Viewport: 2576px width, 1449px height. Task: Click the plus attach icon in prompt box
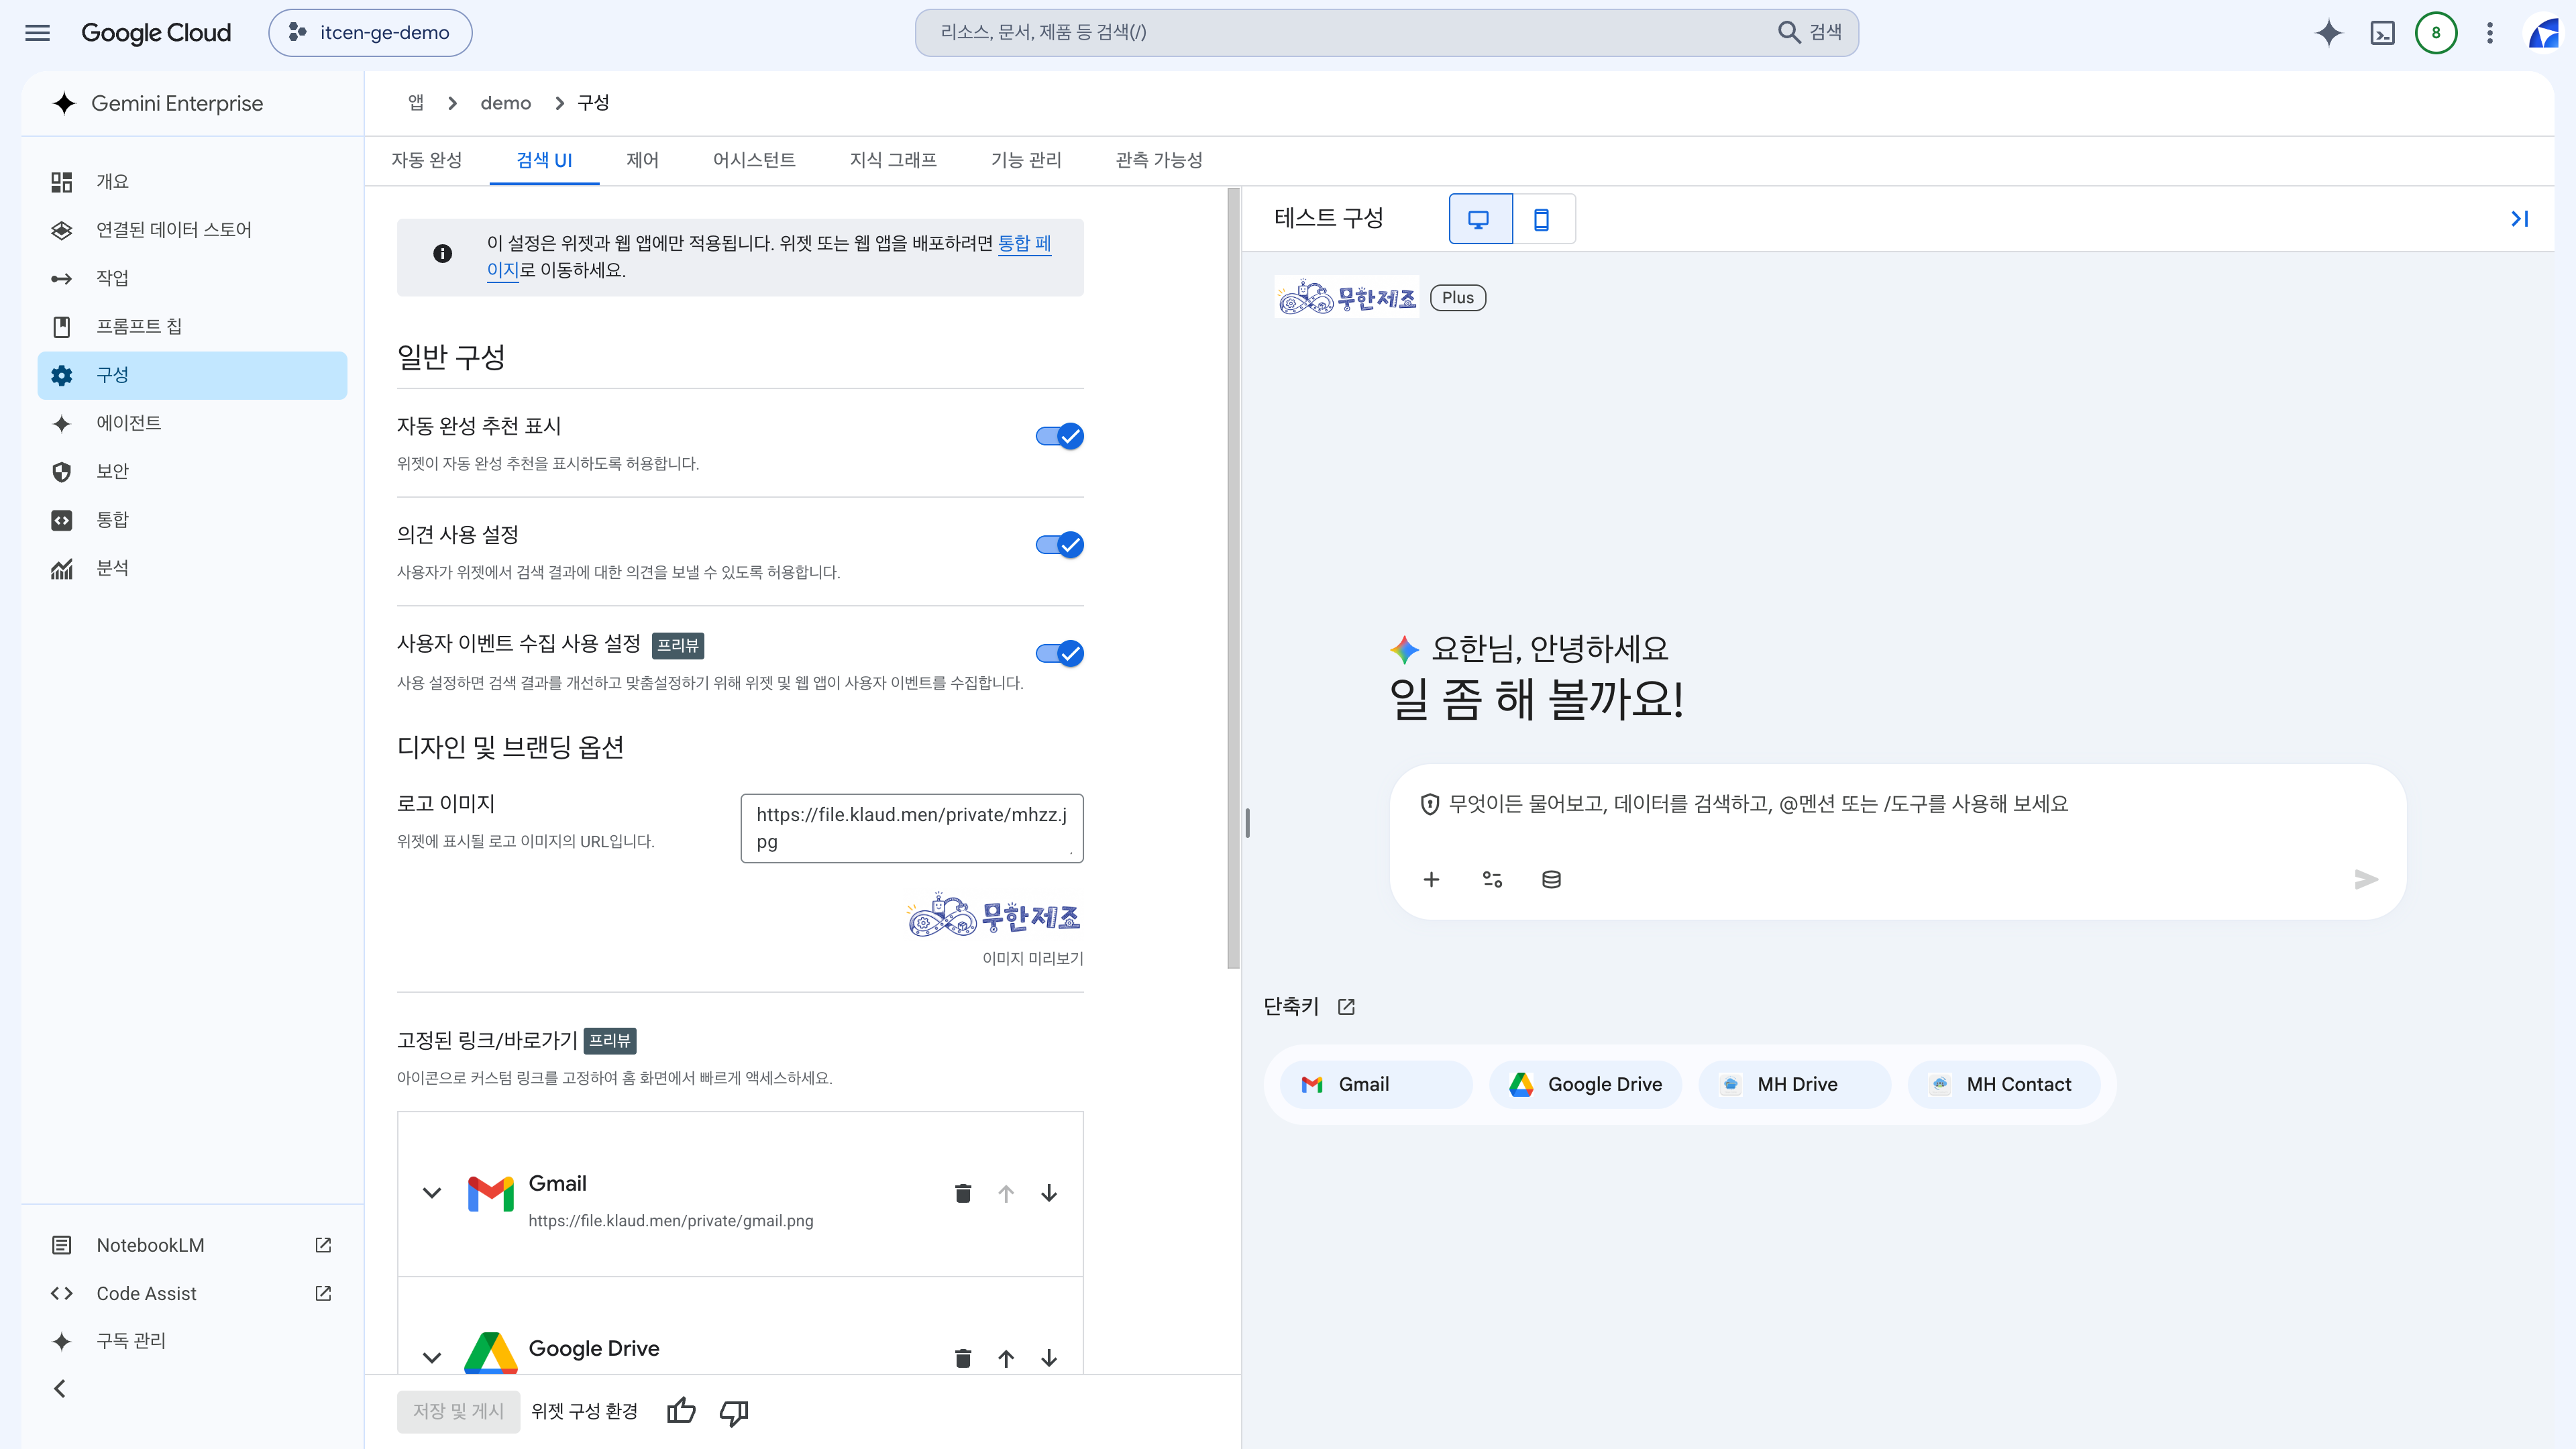pyautogui.click(x=1431, y=879)
